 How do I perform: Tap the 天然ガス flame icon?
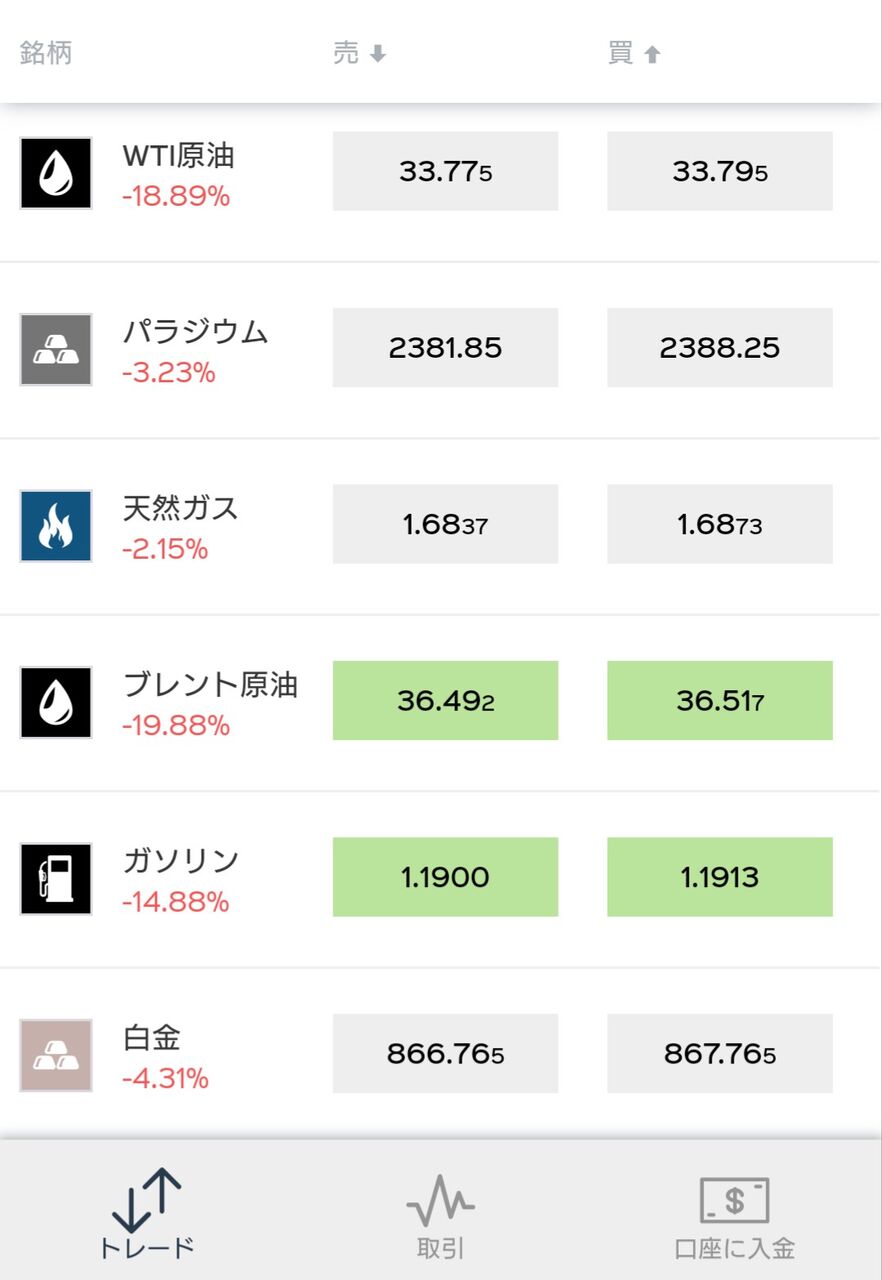[56, 526]
